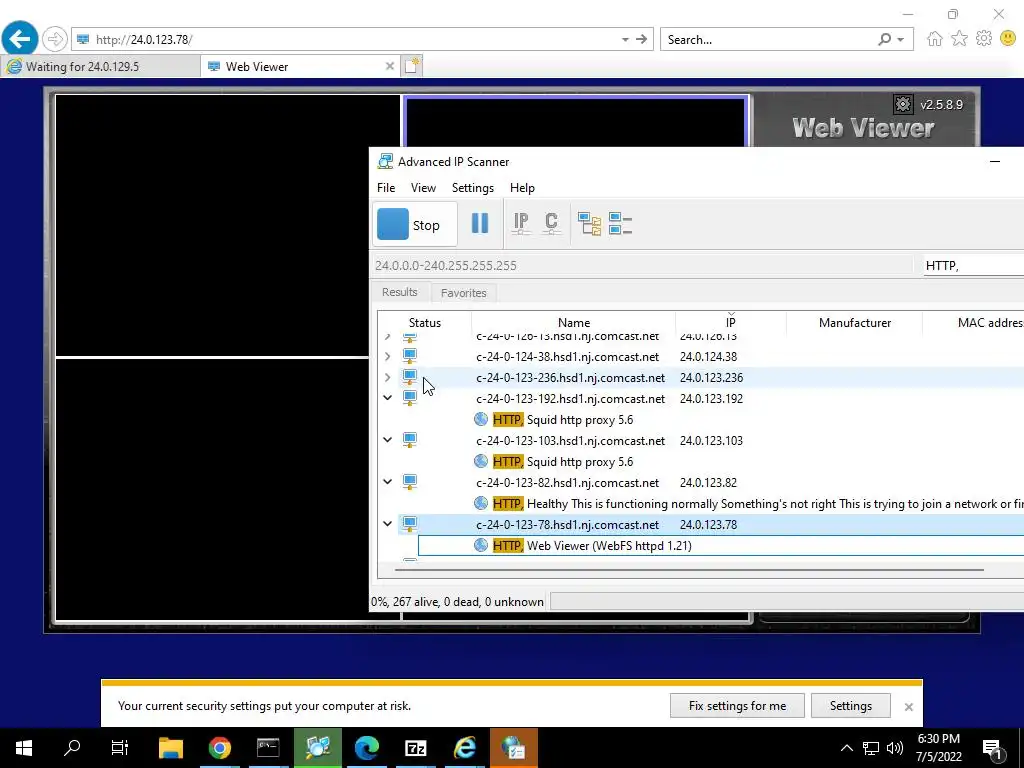Open Web Viewer settings gear icon
Screen dimensions: 1024x768
pos(903,104)
